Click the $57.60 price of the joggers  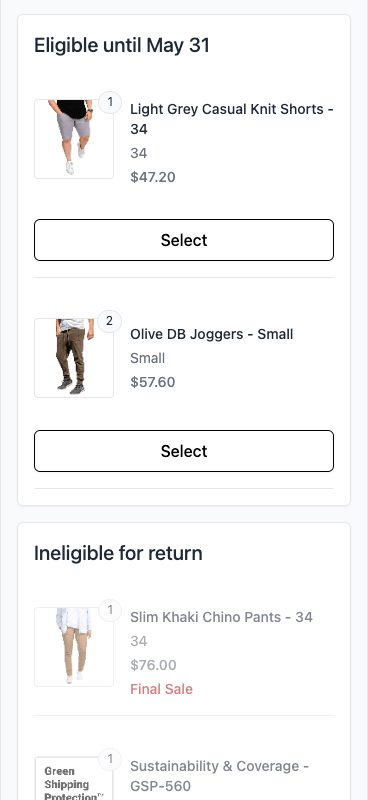click(153, 382)
